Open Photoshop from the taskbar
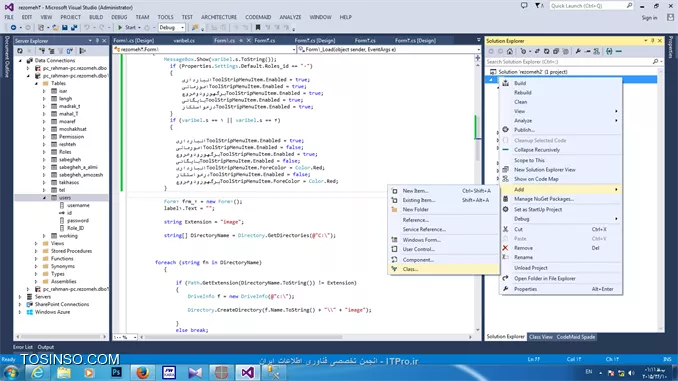Image resolution: width=678 pixels, height=381 pixels. pyautogui.click(x=116, y=372)
